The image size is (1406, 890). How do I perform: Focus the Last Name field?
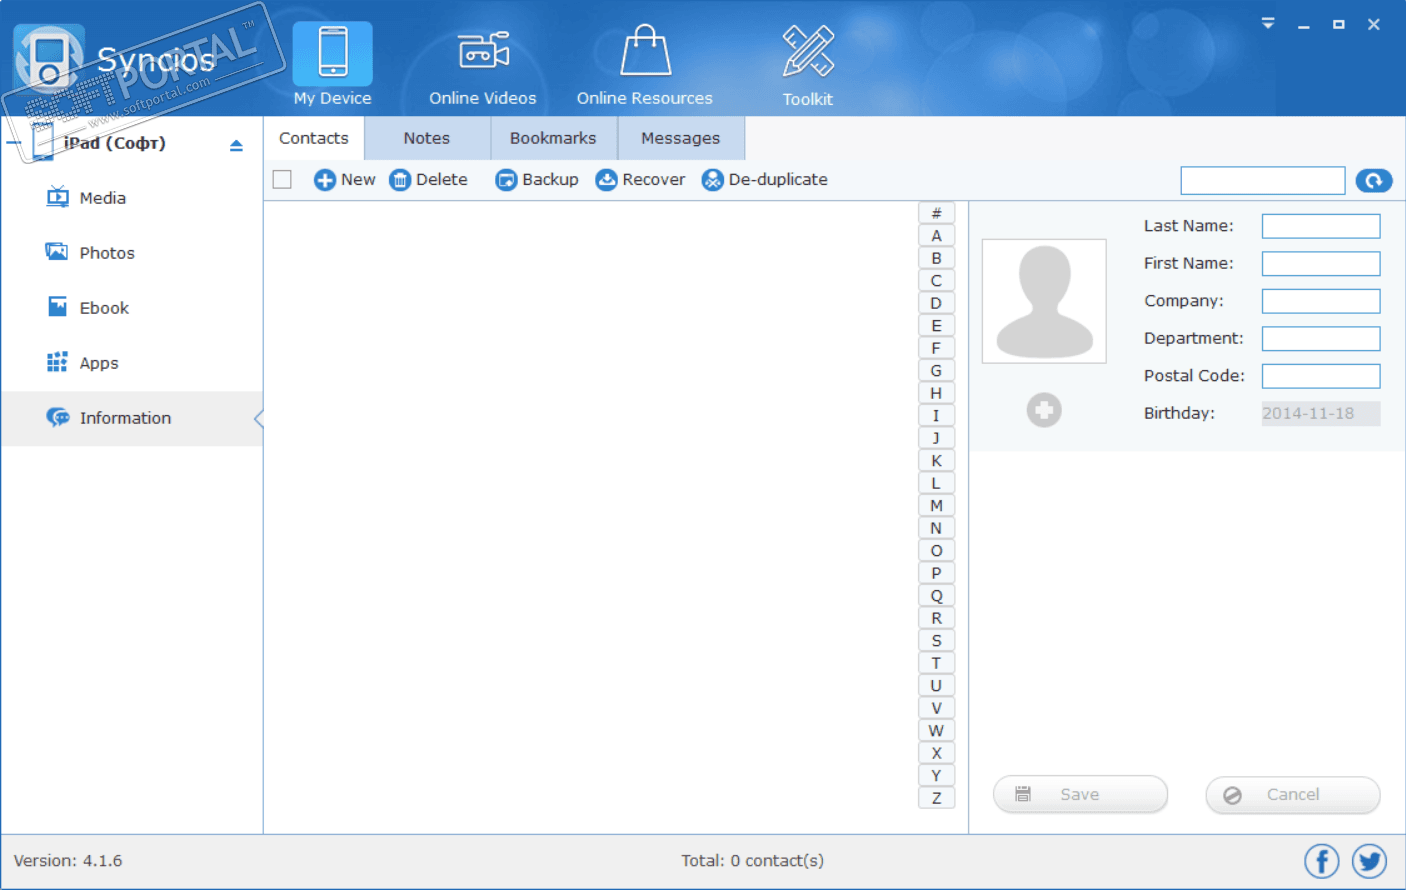(1321, 226)
